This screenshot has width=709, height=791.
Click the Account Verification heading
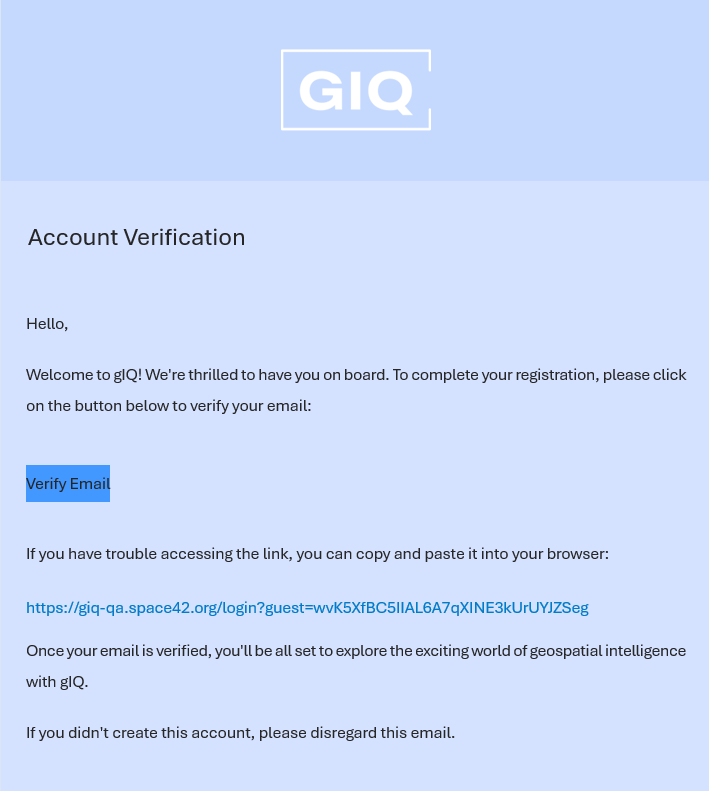point(136,237)
